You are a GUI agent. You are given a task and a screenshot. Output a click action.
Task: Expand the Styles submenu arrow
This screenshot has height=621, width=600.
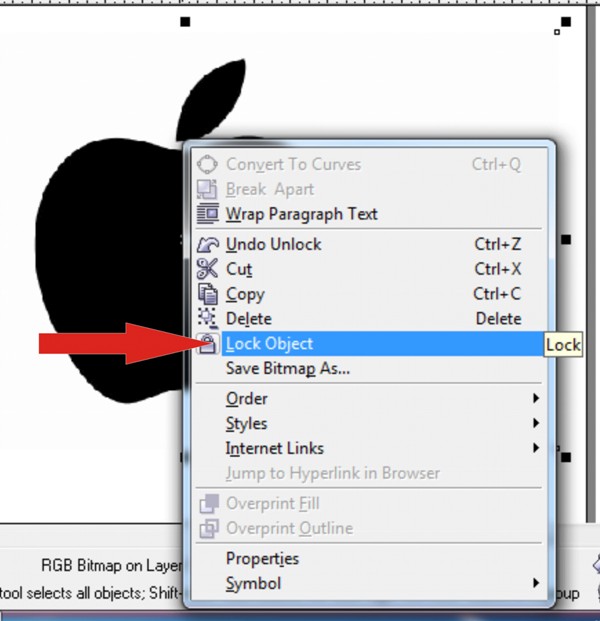coord(535,423)
